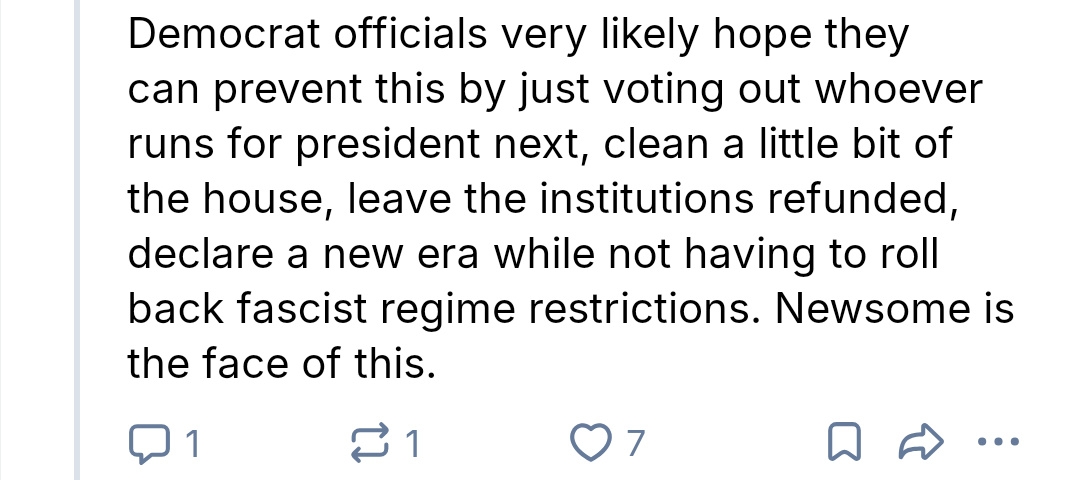
Task: Click the phrase "clean a little bit of"
Action: coord(776,146)
